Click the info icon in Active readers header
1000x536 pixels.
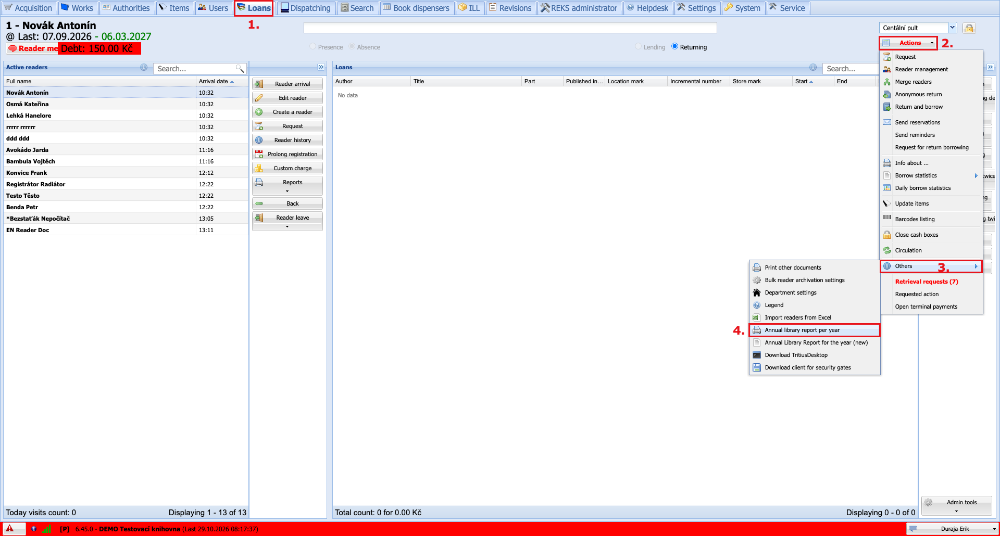pos(143,68)
